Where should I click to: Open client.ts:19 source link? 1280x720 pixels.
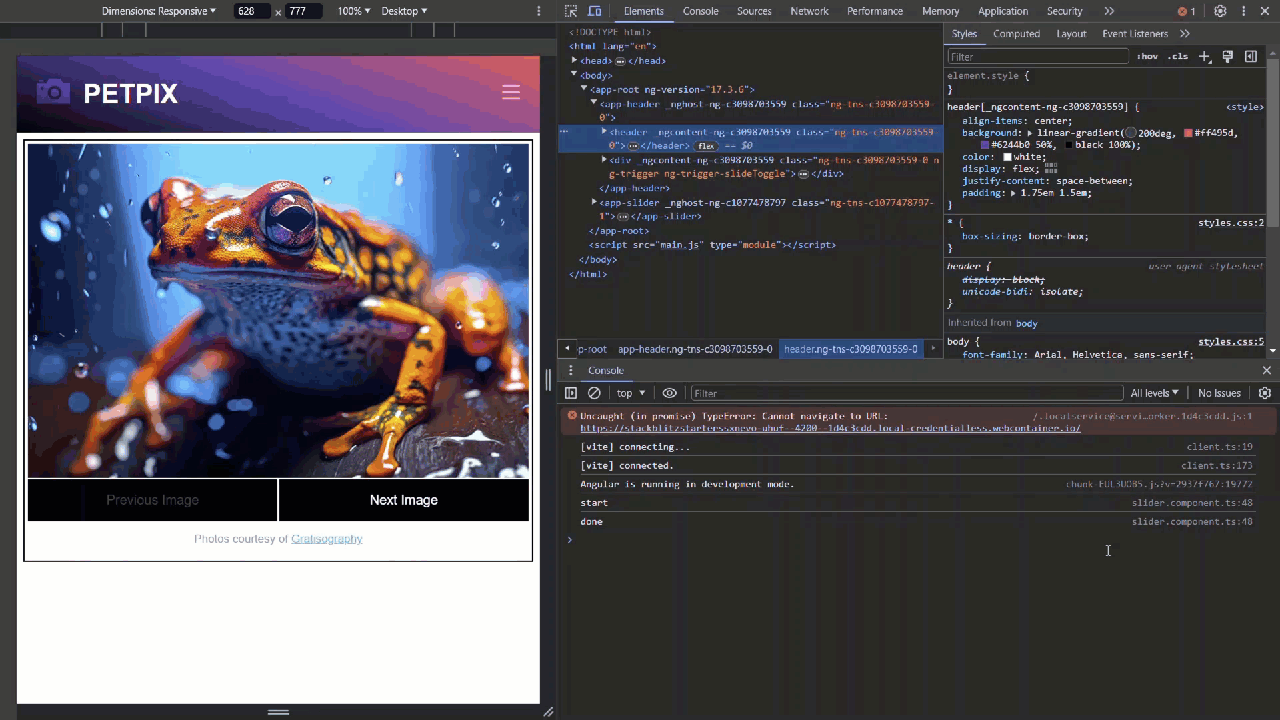coord(1219,447)
